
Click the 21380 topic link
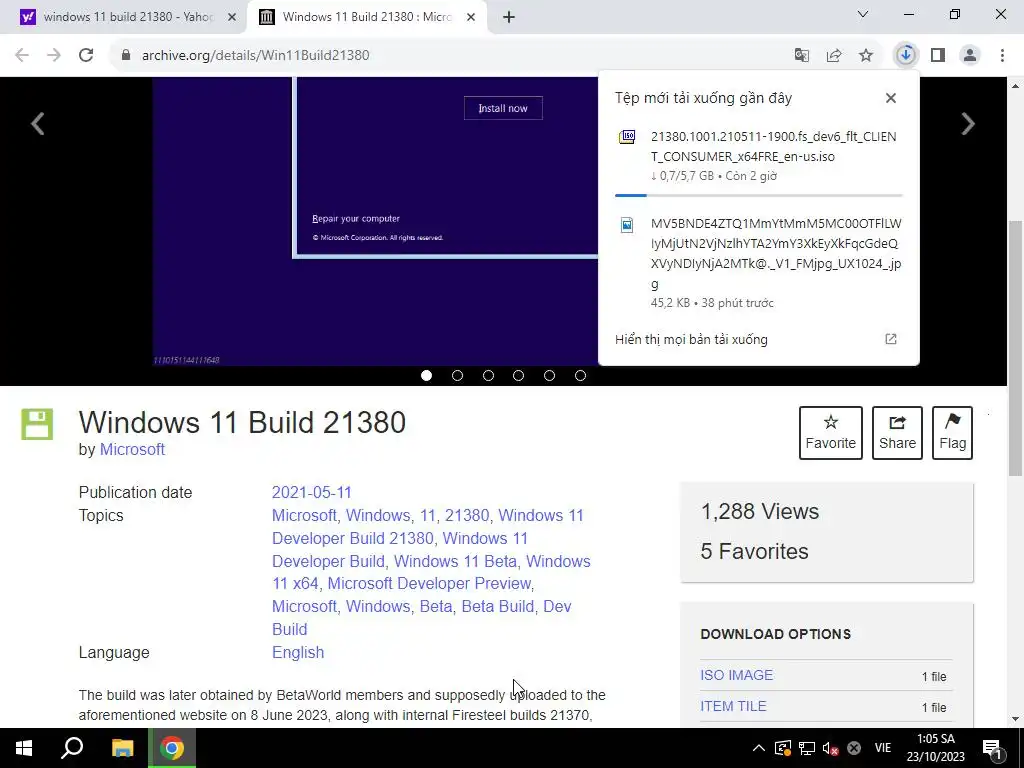(x=466, y=515)
